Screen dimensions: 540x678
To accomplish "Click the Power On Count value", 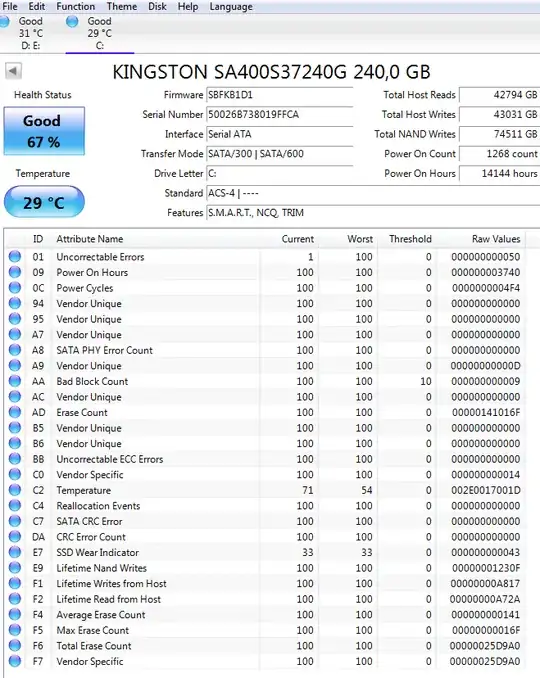I will (x=499, y=154).
